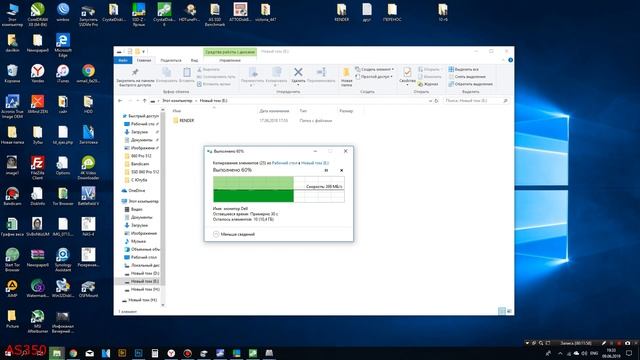
Task: Switch to the Поделиться ribbon tab
Action: pyautogui.click(x=171, y=60)
